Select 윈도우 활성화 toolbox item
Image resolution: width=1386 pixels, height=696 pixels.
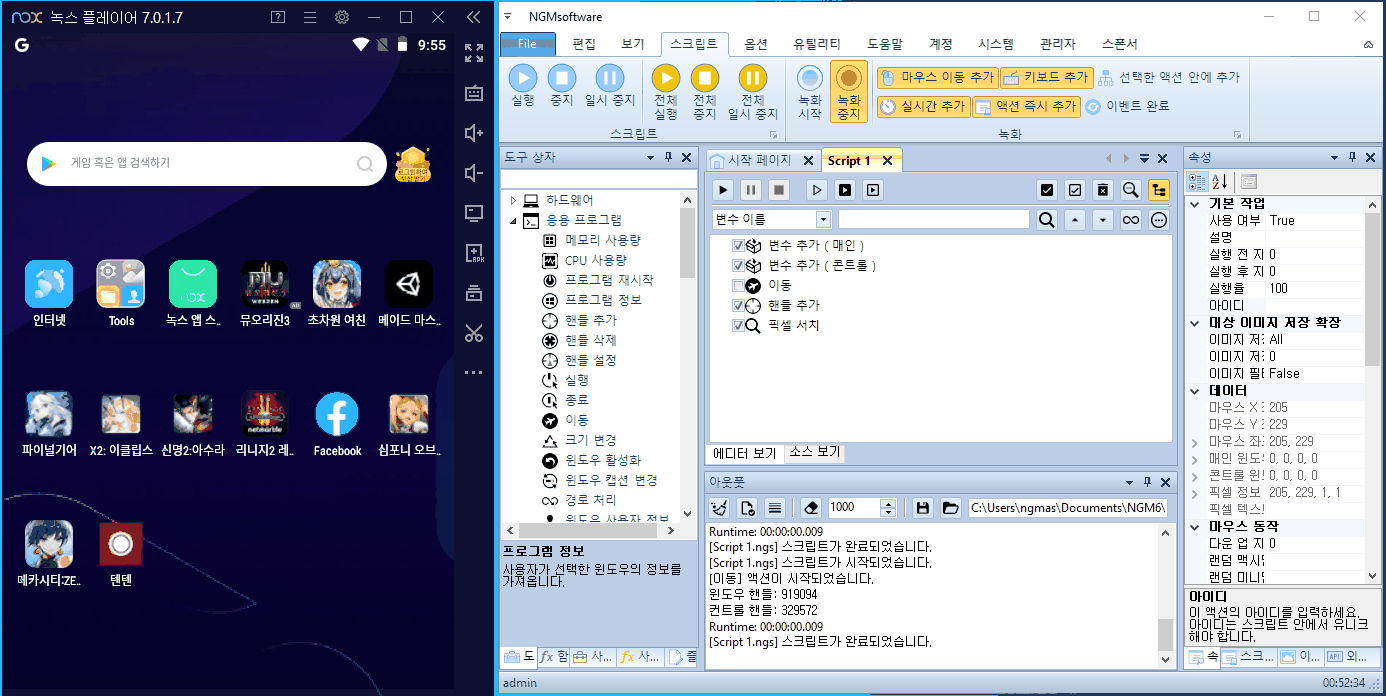click(x=602, y=460)
